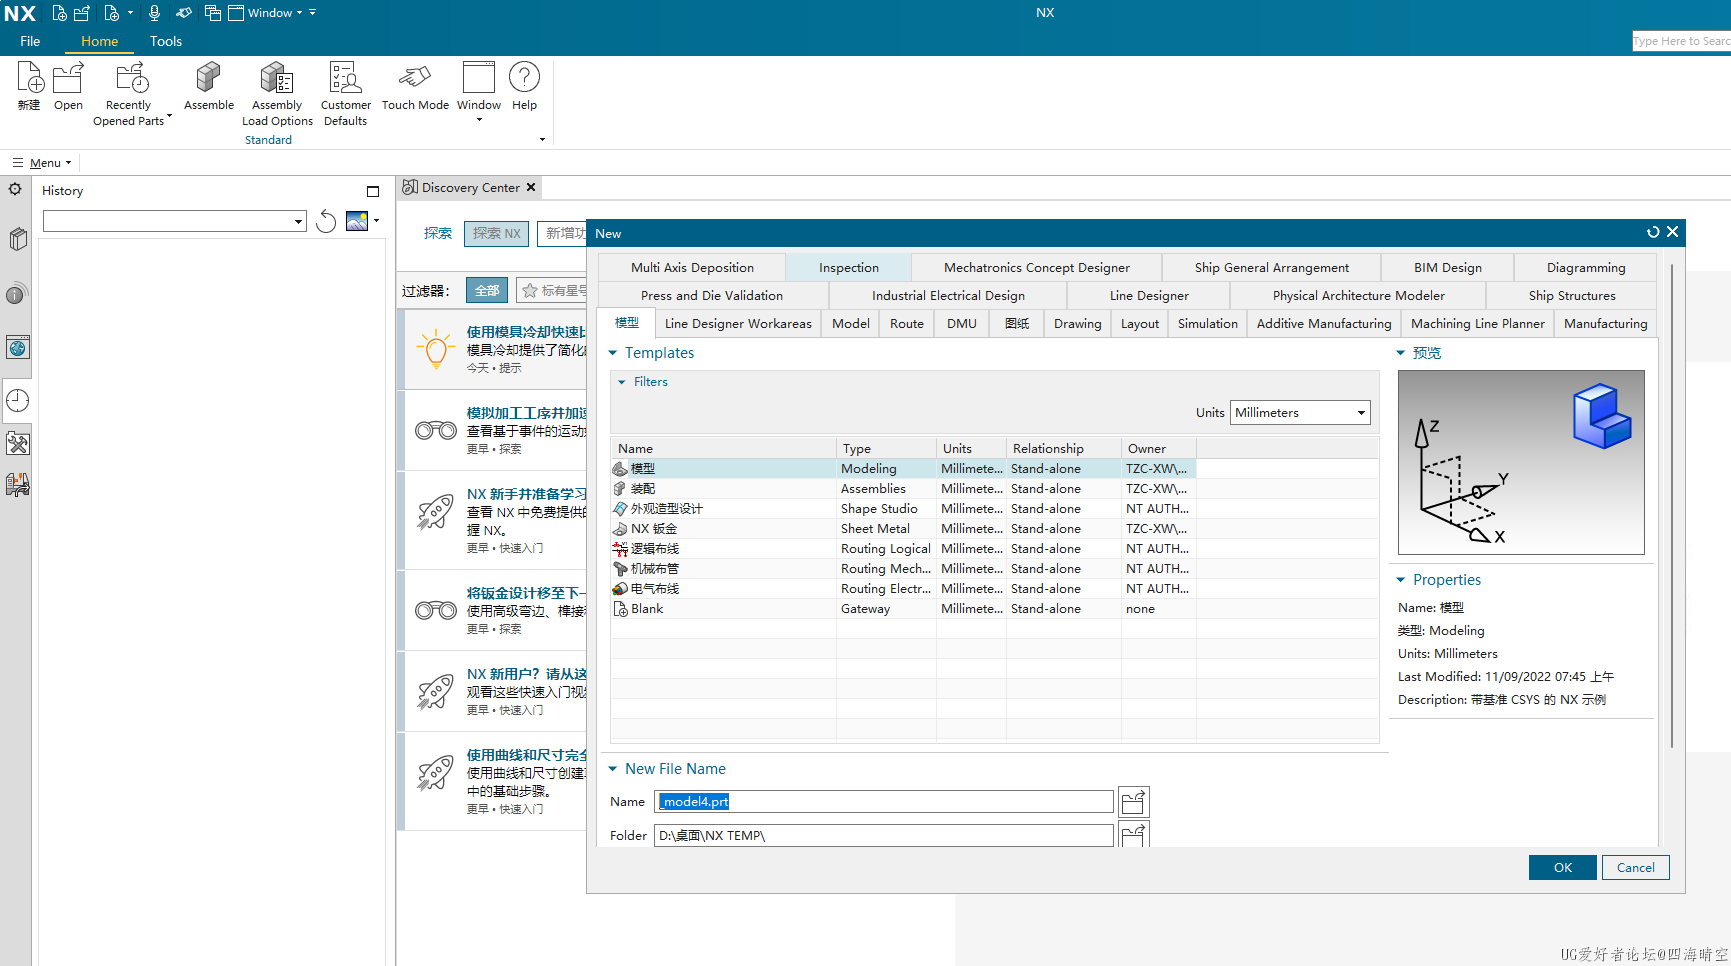Toggle the 全部 filter in Discovery Center
Screen dimensions: 1731x966
click(x=487, y=290)
